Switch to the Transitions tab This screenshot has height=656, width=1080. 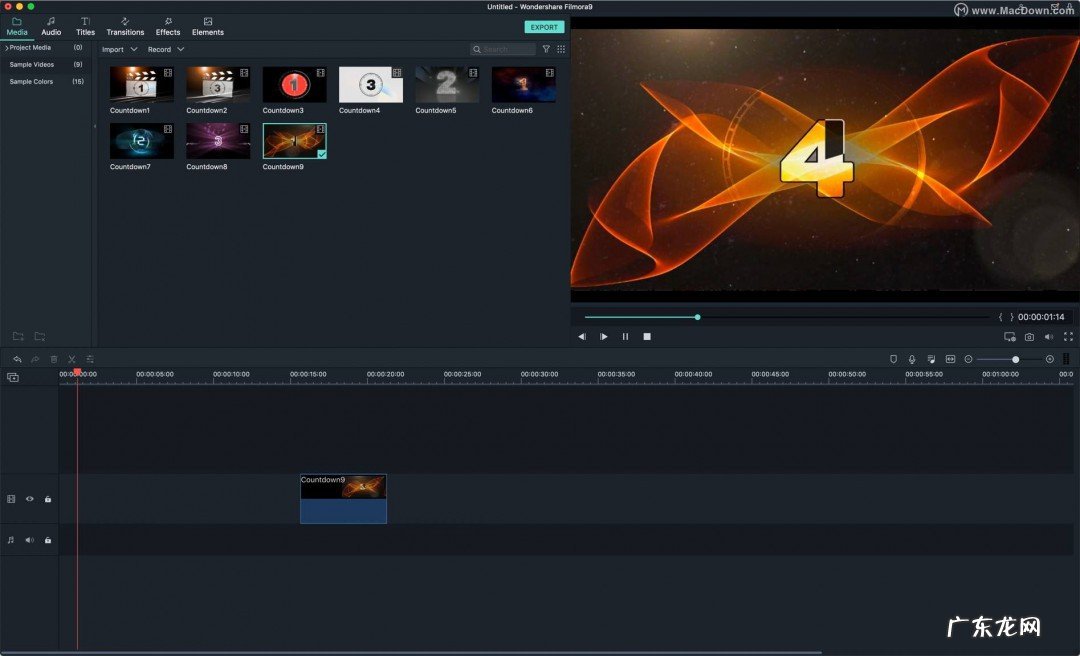pyautogui.click(x=125, y=26)
